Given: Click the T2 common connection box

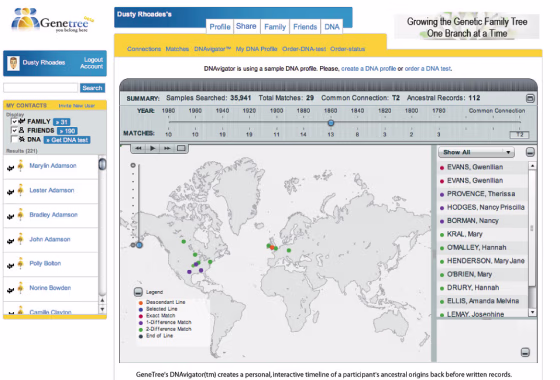Looking at the screenshot, I should click(519, 135).
